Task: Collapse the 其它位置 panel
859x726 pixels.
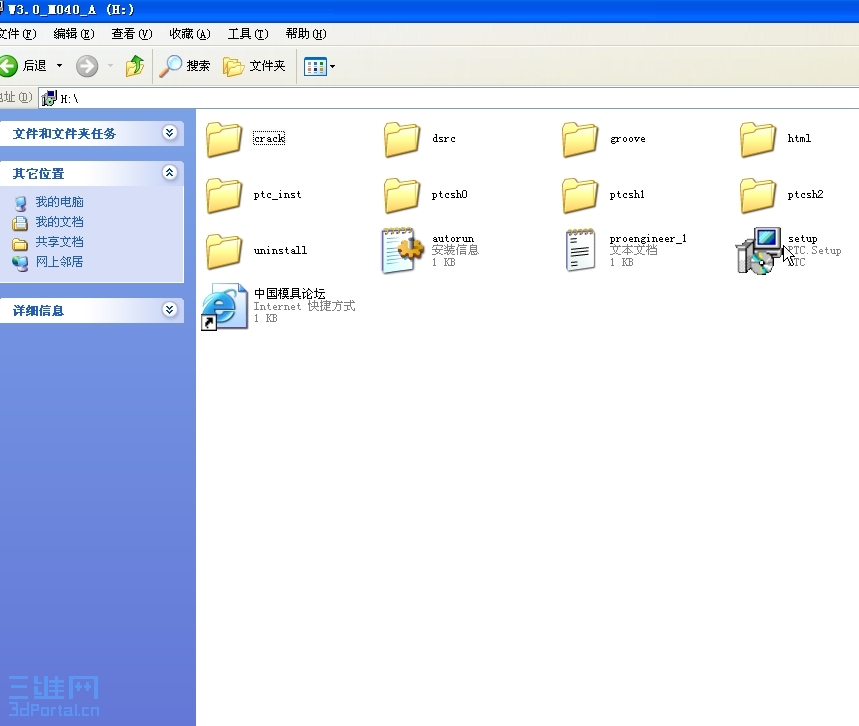Action: point(170,173)
